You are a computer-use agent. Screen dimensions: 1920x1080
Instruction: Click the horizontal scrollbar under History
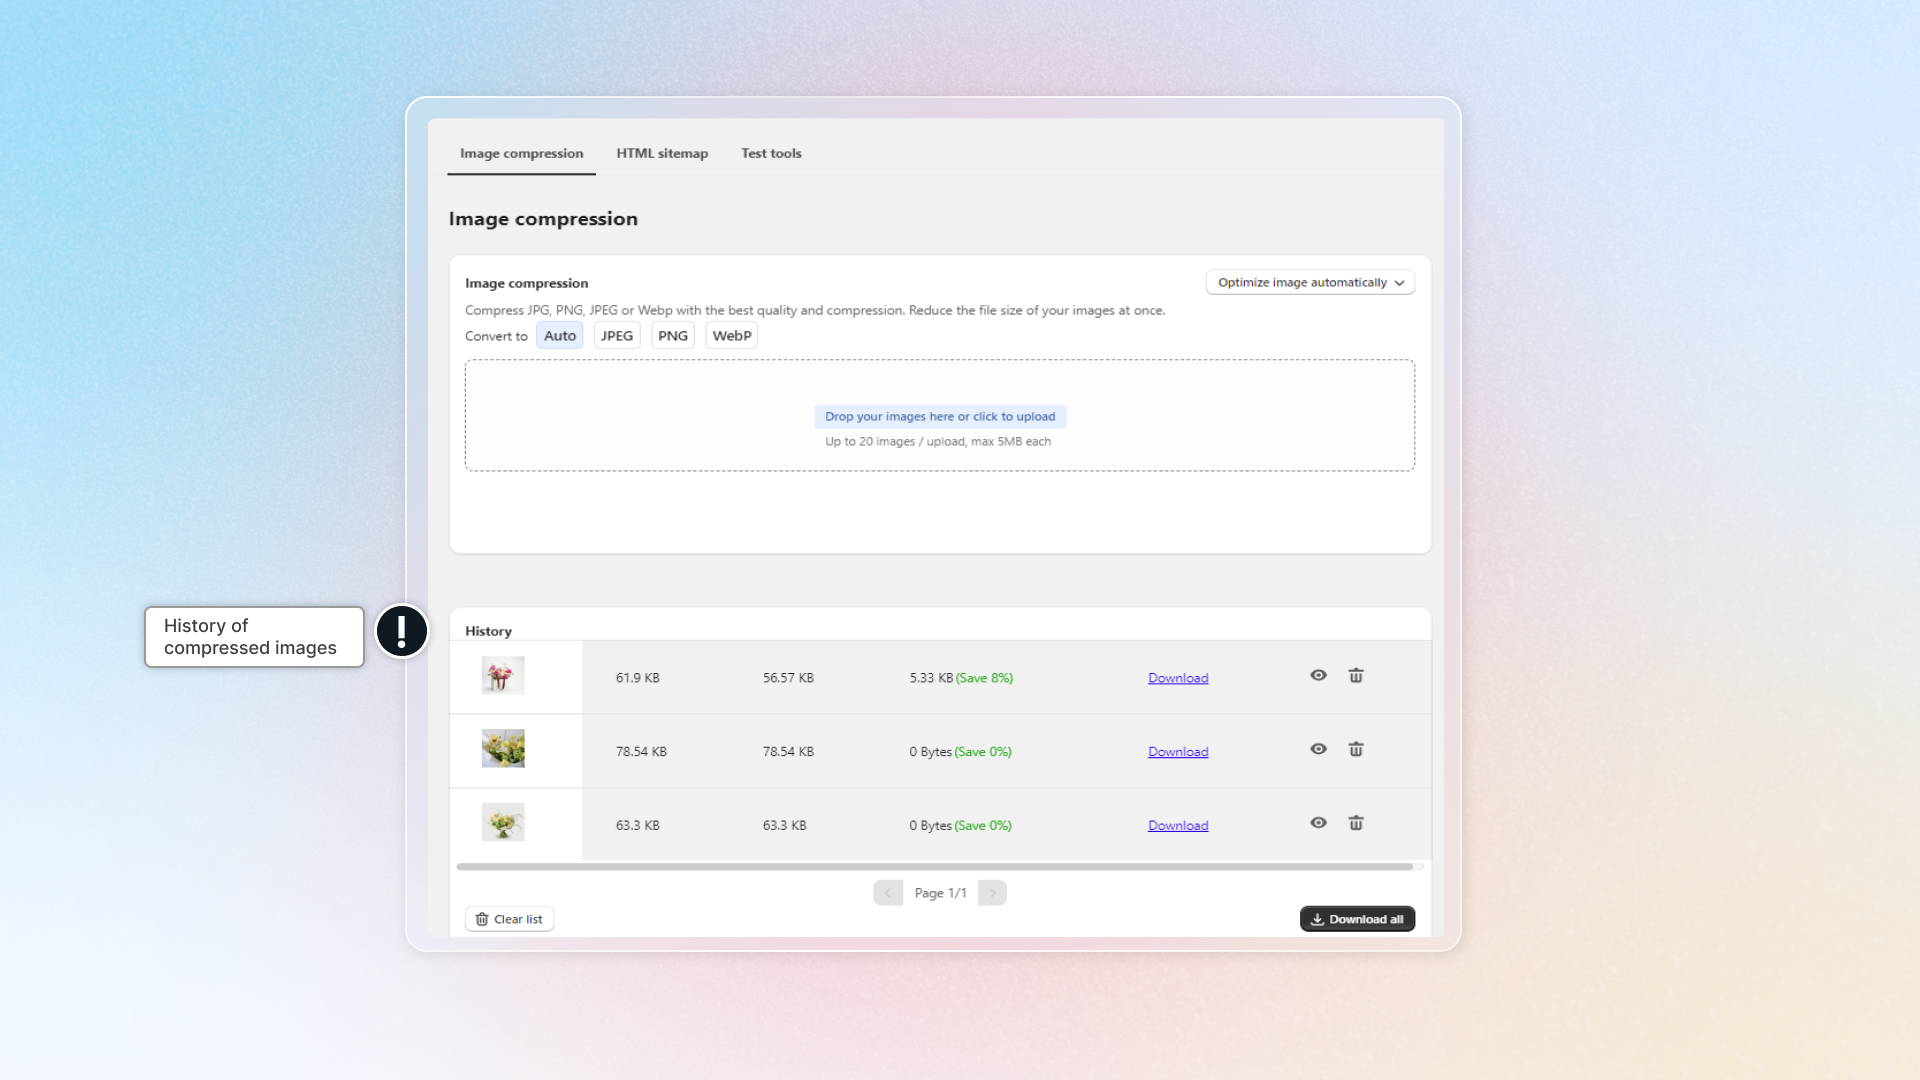pyautogui.click(x=940, y=866)
